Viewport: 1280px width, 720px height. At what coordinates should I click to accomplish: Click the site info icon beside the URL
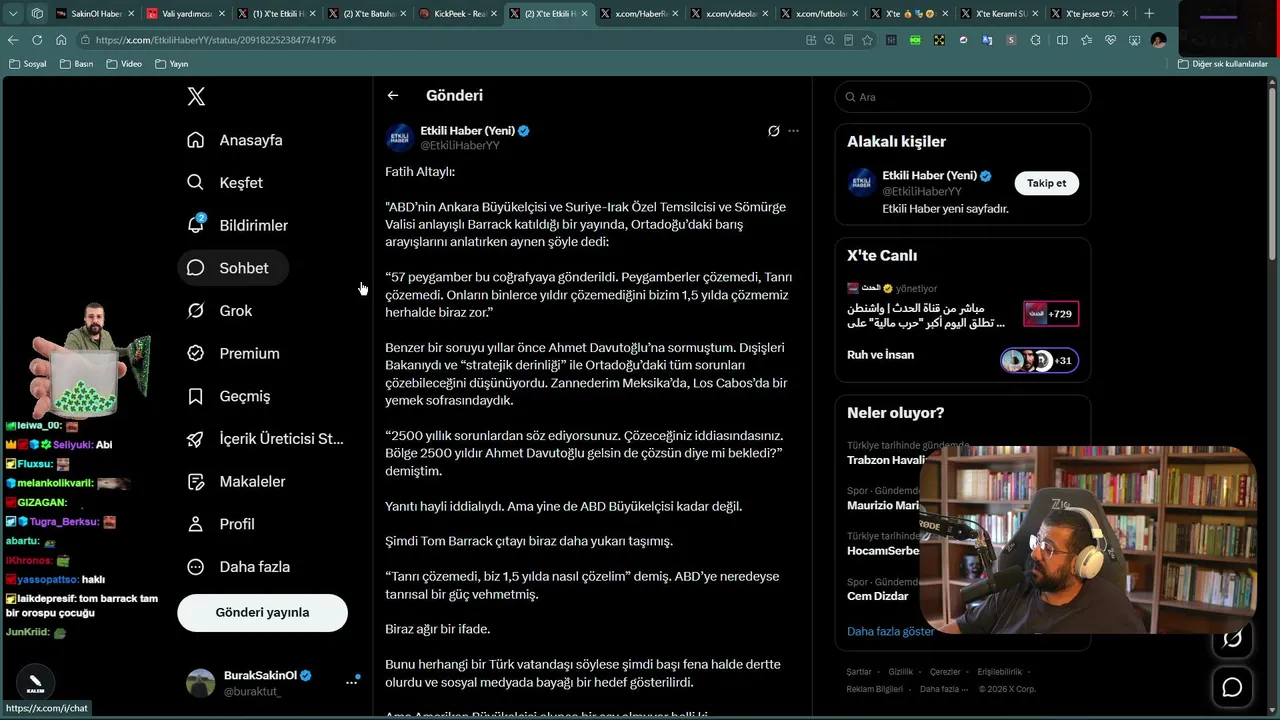click(86, 40)
